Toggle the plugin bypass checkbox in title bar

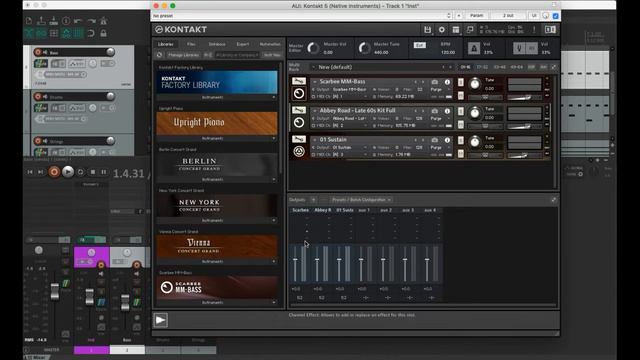pos(556,16)
